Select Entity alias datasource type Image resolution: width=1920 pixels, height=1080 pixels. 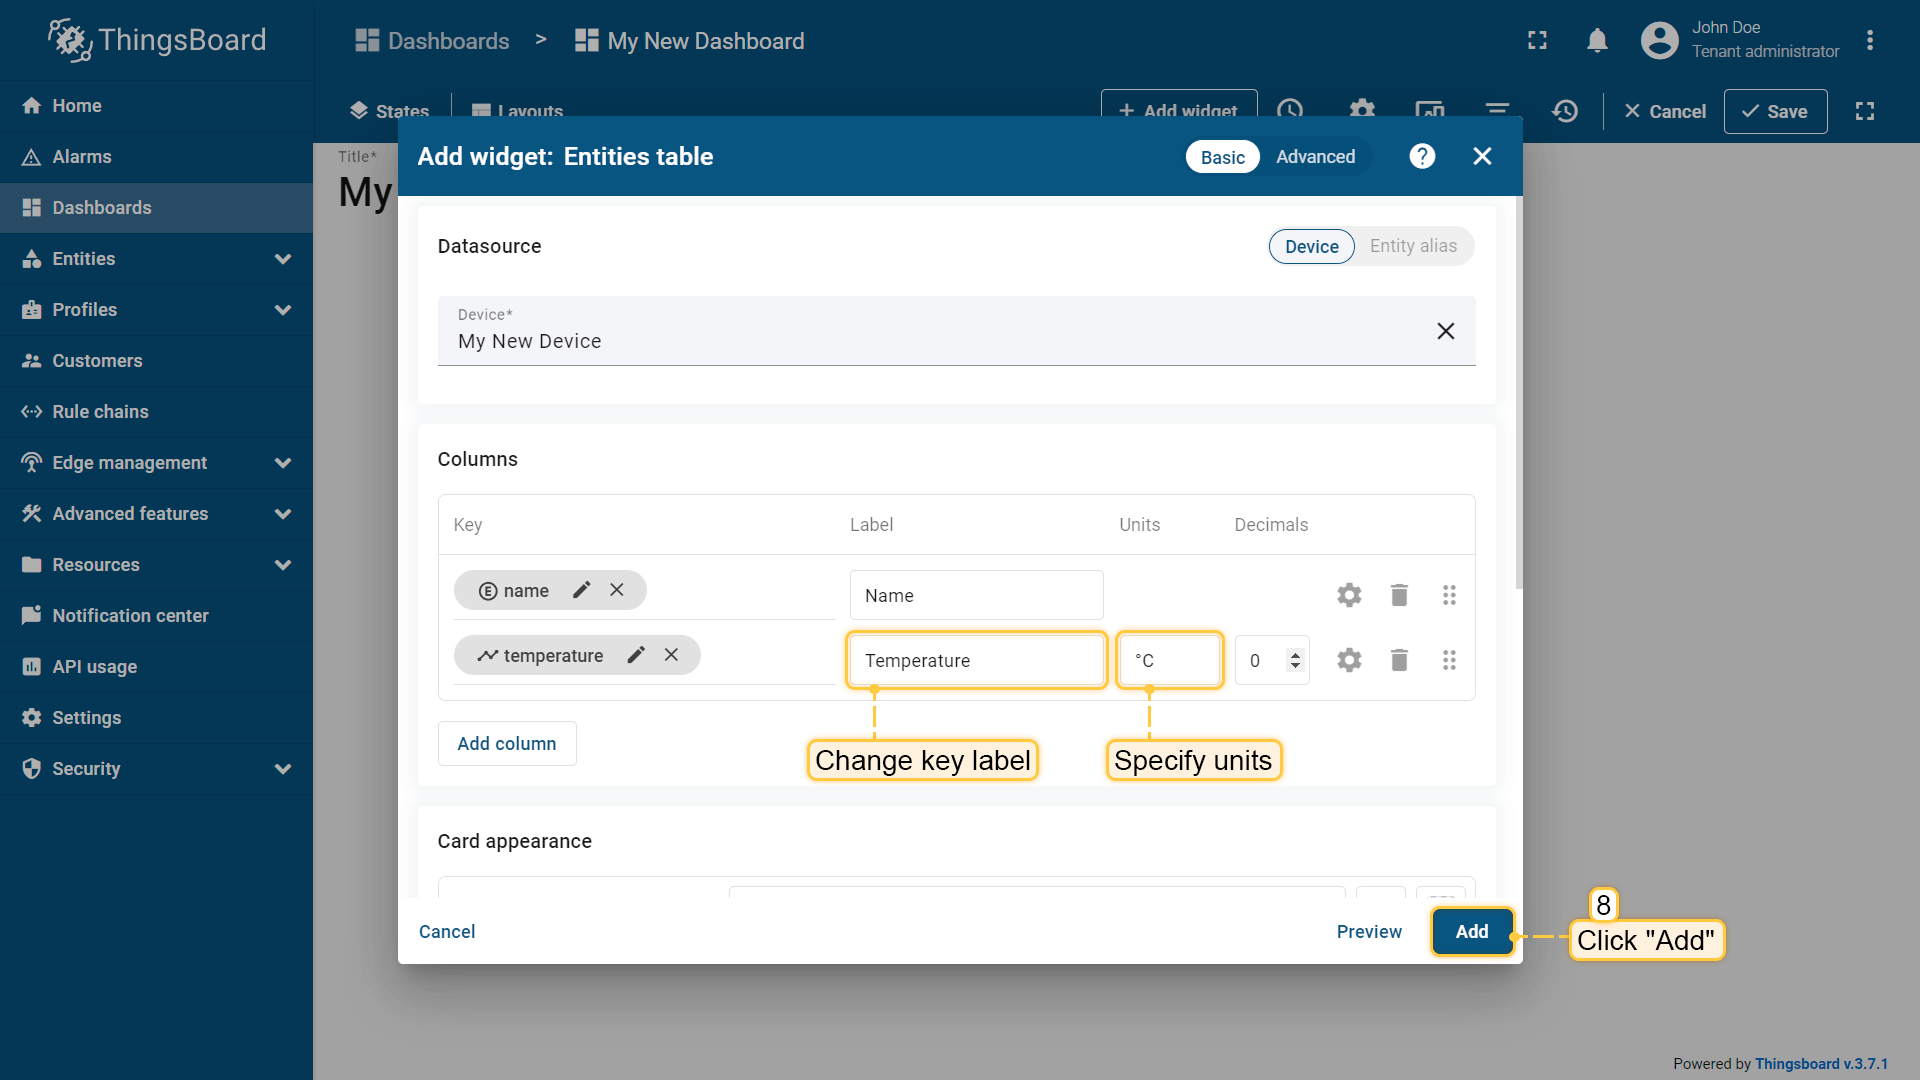point(1413,246)
